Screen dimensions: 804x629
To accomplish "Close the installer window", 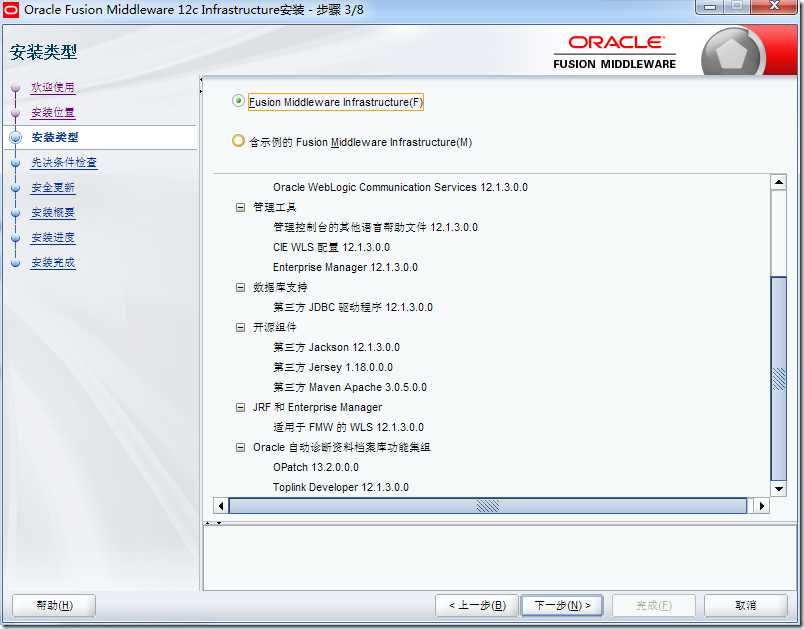I will pos(775,6).
